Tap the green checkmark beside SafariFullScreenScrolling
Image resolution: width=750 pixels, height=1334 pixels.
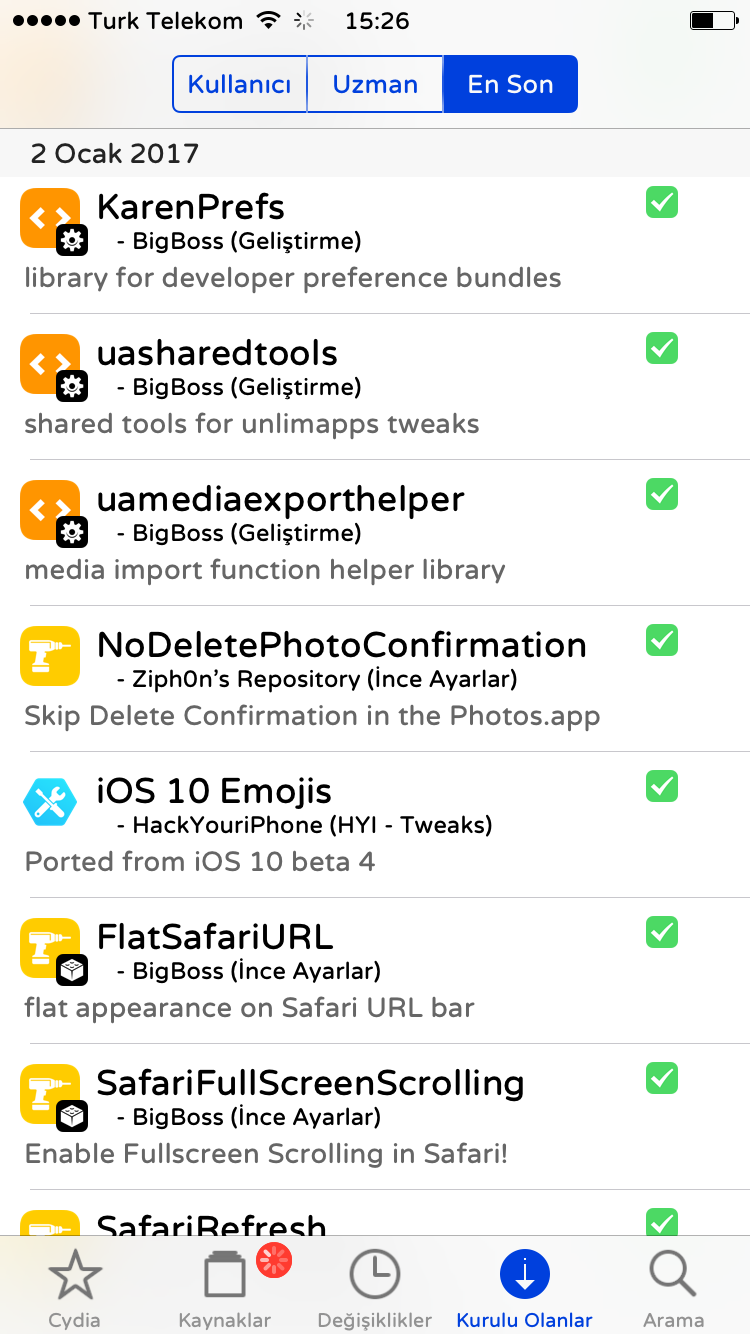[x=662, y=1078]
